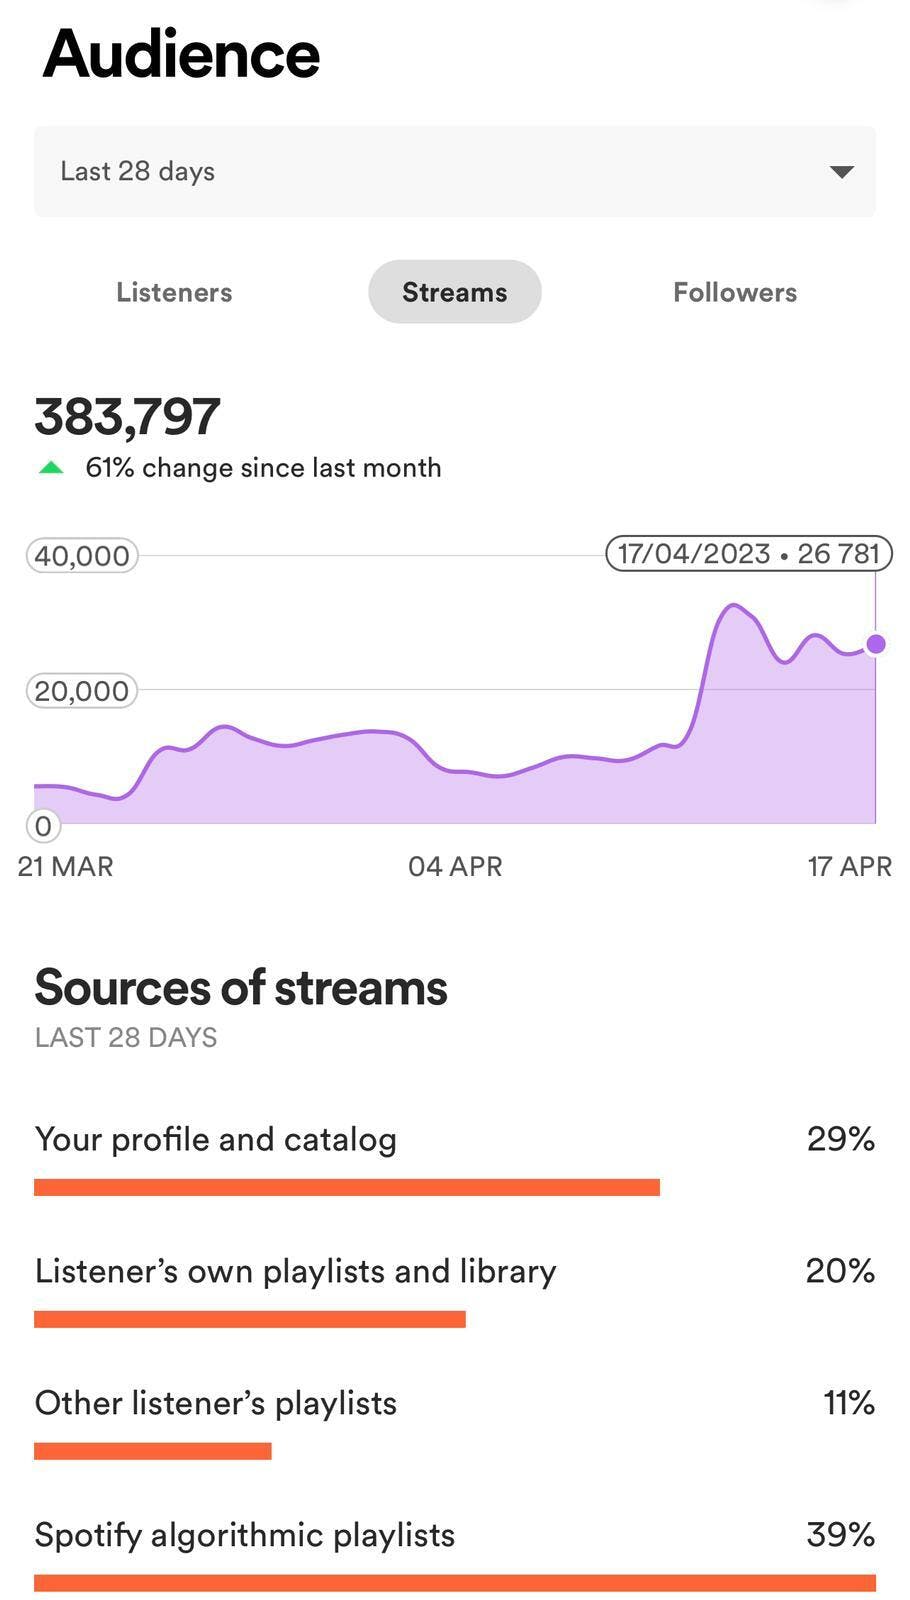The height and width of the screenshot is (1600, 910).
Task: Click the dropdown arrow in the date selector
Action: (x=841, y=172)
